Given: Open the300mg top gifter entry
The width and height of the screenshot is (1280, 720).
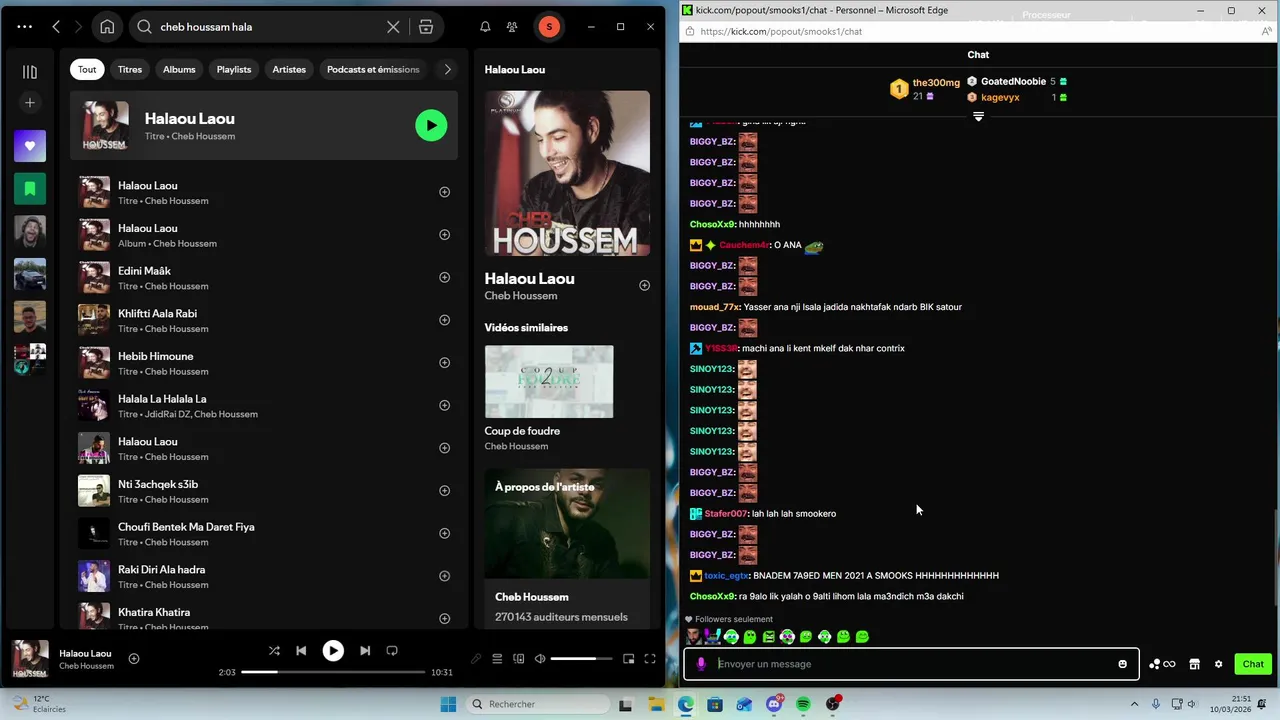Looking at the screenshot, I should (925, 89).
